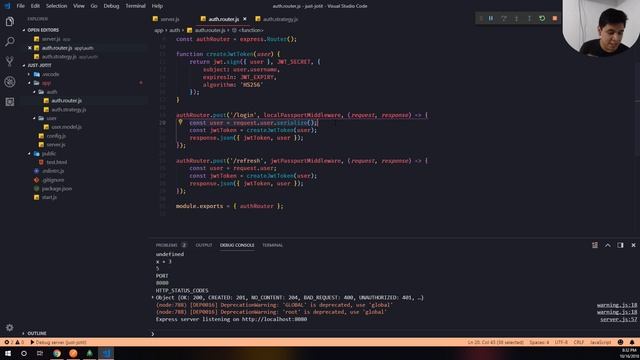Viewport: 640px width, 360px height.
Task: Open notifications bell in status bar
Action: coord(632,342)
